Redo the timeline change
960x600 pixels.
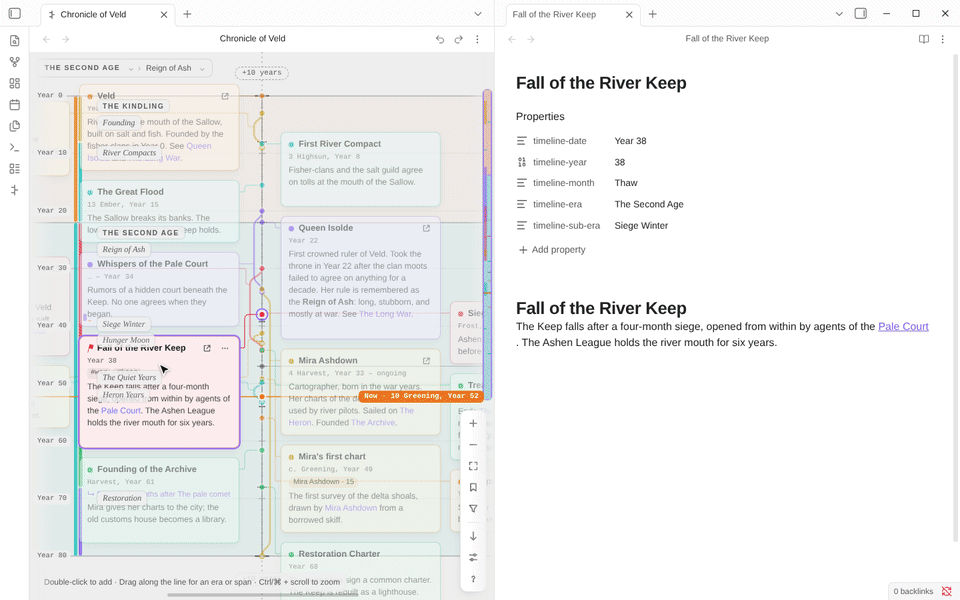pos(459,39)
